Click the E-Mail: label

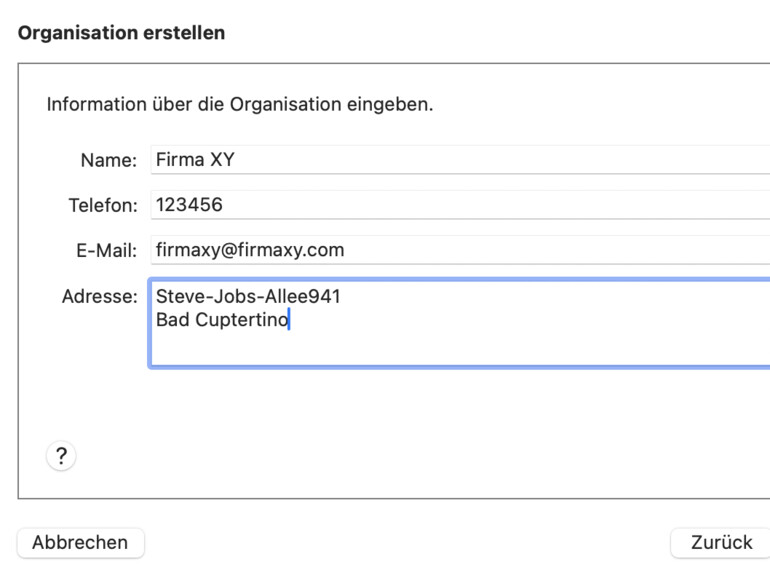[x=106, y=251]
